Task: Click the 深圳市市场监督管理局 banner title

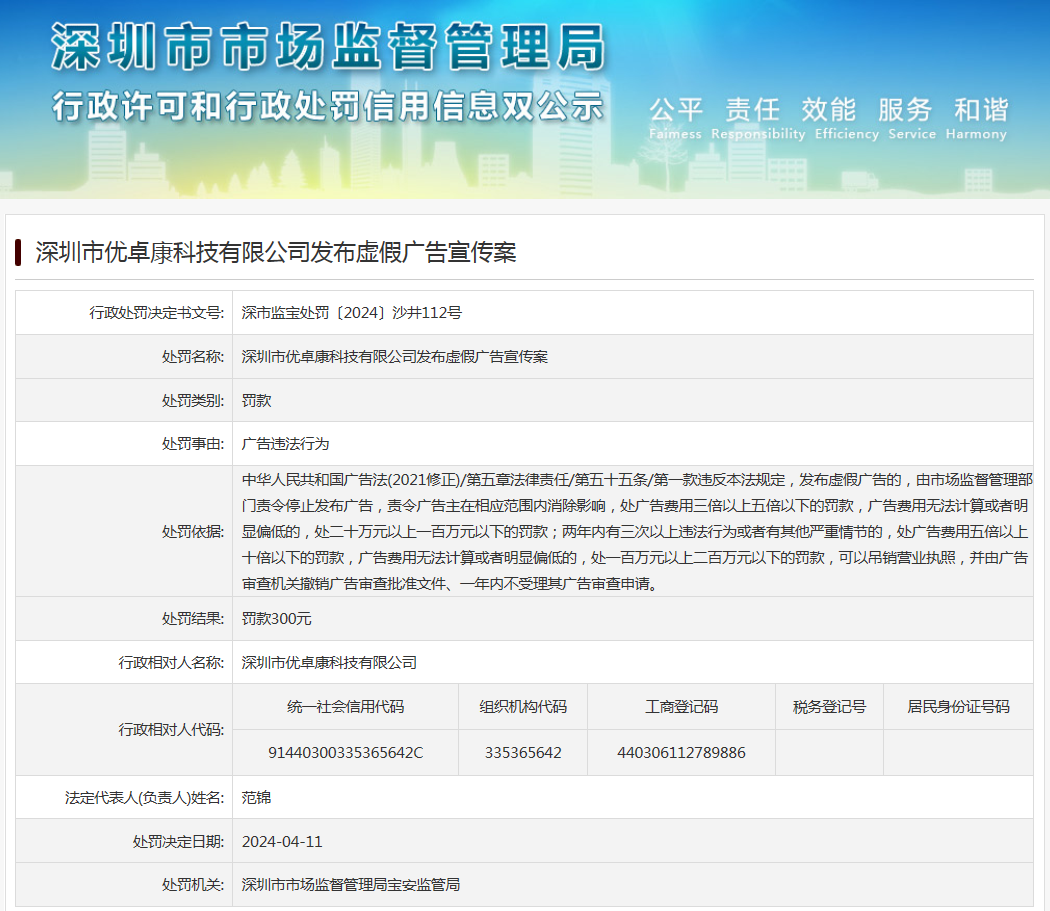Action: click(x=328, y=48)
